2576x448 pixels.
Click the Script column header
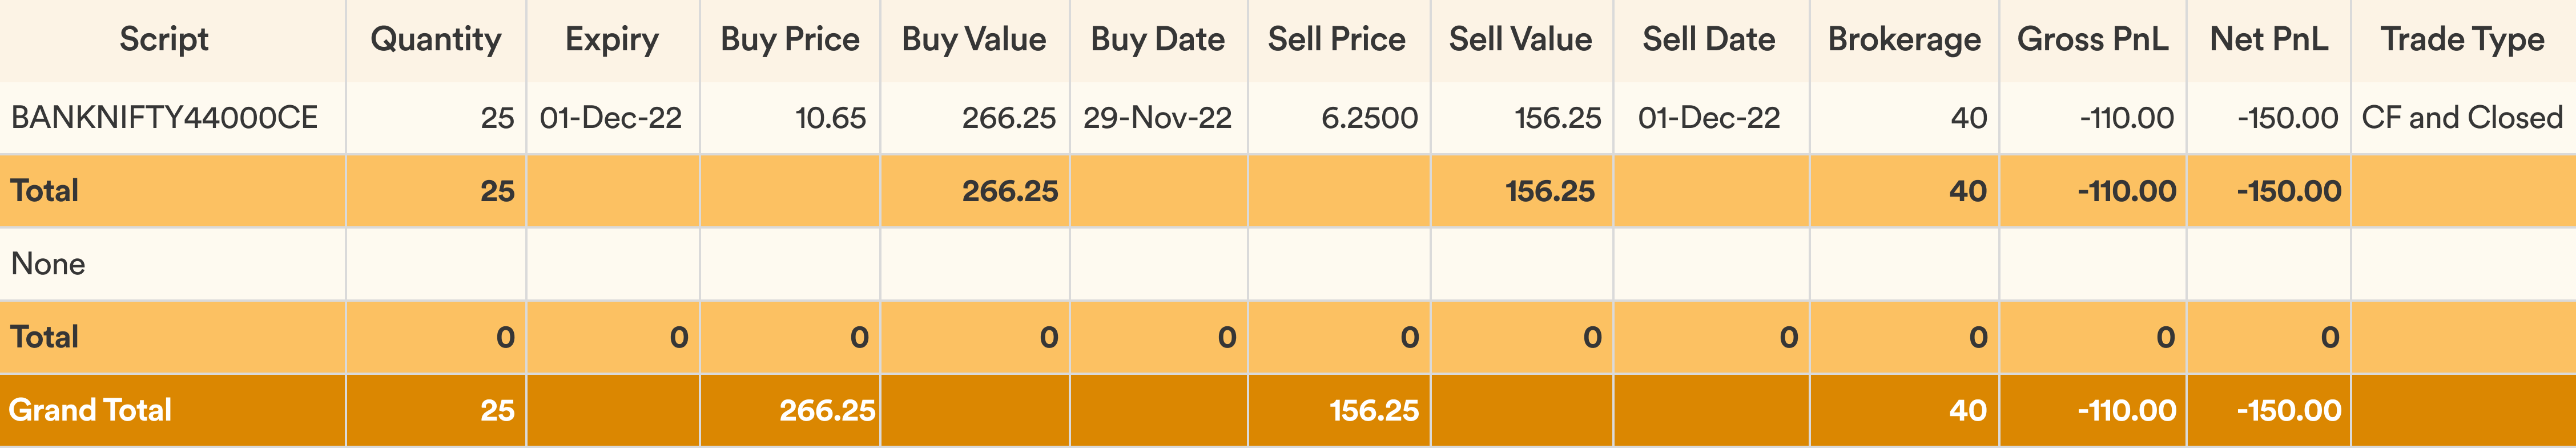pos(164,40)
